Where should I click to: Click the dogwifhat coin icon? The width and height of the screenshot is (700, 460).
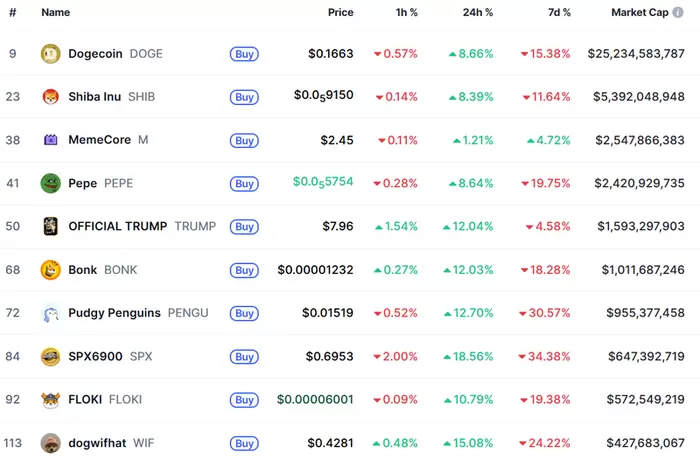(50, 442)
